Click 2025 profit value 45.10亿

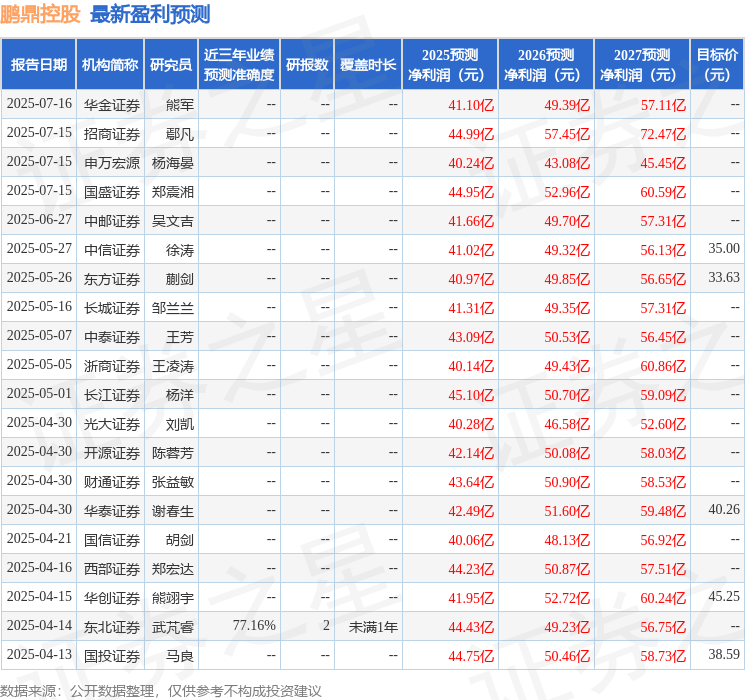[x=471, y=395]
